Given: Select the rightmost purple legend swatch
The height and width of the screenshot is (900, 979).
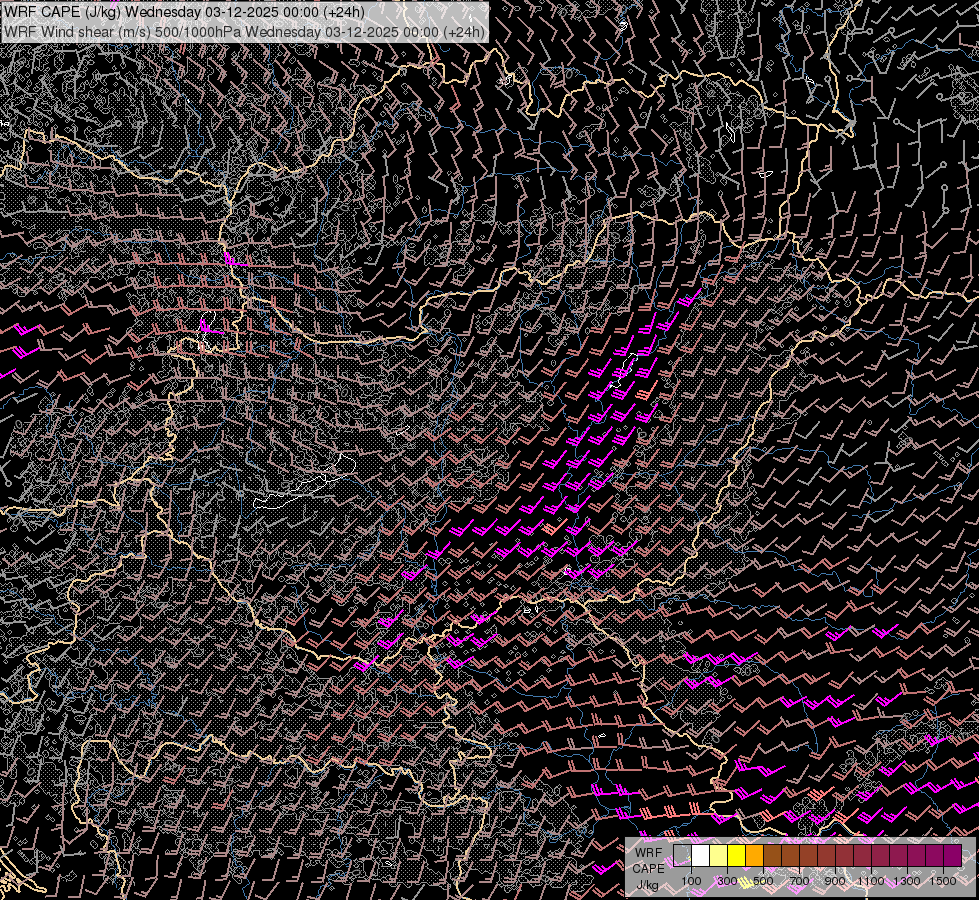Looking at the screenshot, I should (952, 856).
